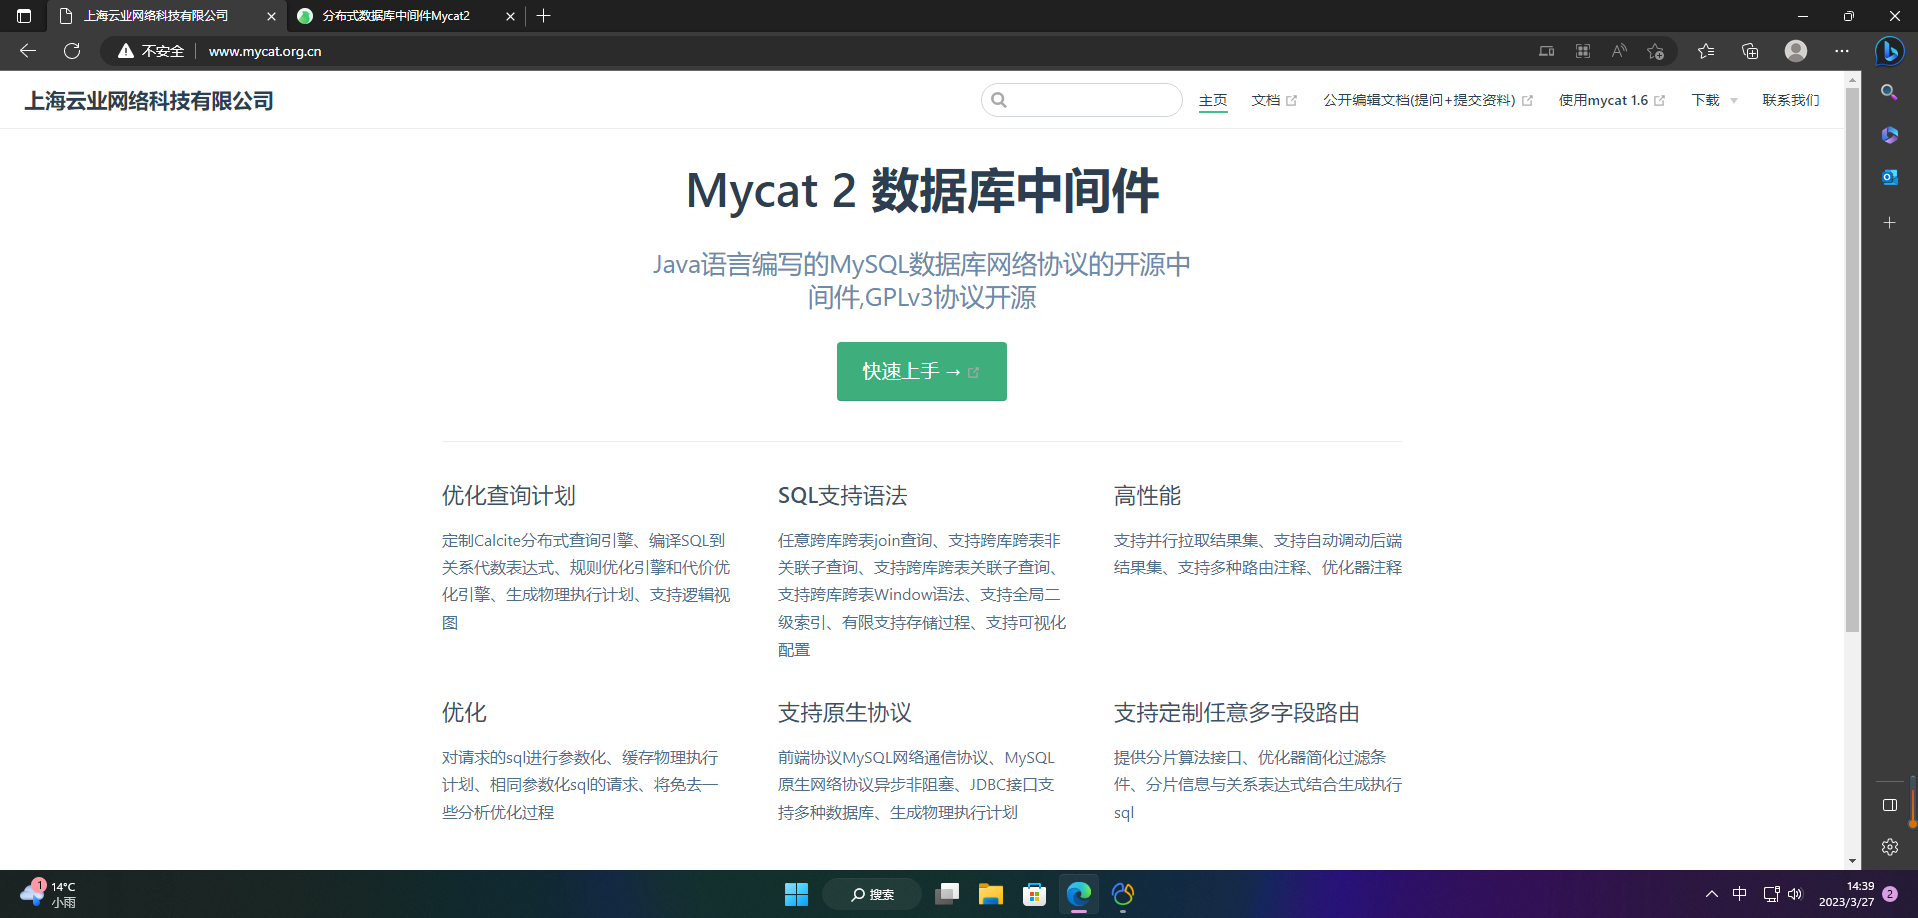Open Outlook from the Edge sidebar
The width and height of the screenshot is (1918, 918).
pyautogui.click(x=1889, y=177)
